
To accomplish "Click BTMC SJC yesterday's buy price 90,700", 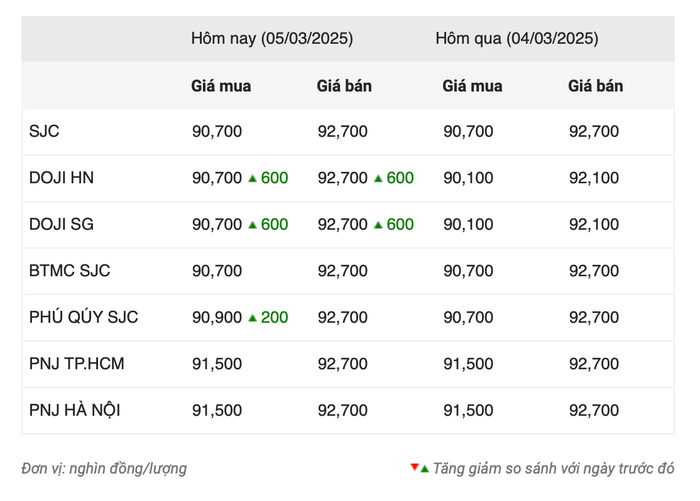I will tap(468, 271).
